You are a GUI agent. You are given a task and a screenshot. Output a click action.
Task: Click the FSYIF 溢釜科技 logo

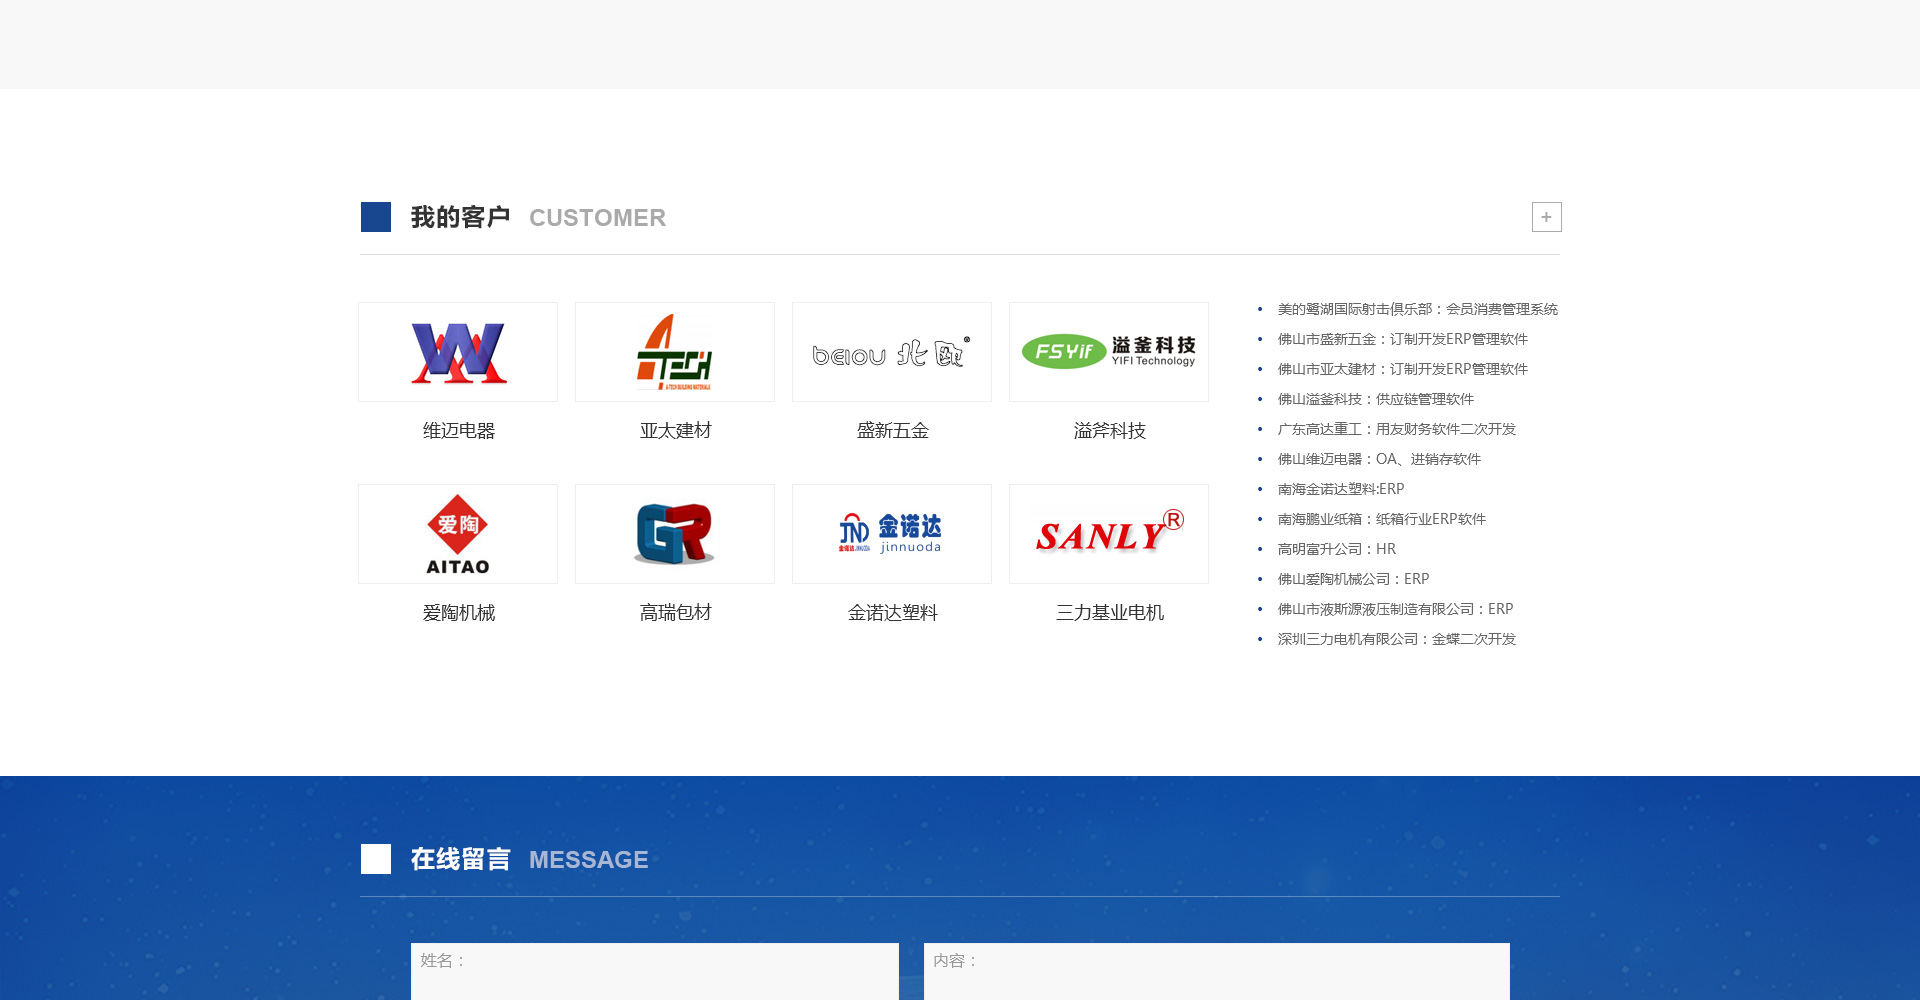click(x=1109, y=352)
